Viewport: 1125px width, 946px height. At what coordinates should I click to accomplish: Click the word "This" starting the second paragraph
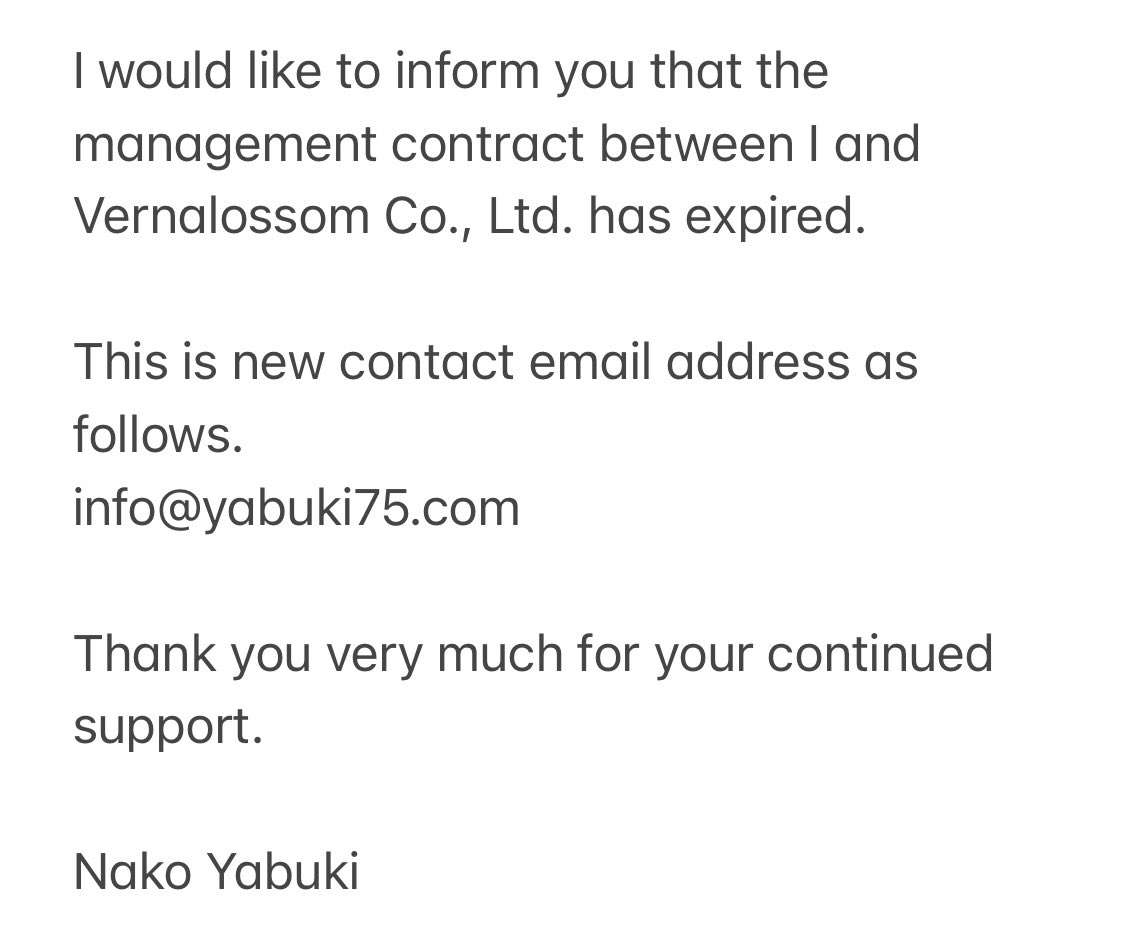tap(120, 361)
